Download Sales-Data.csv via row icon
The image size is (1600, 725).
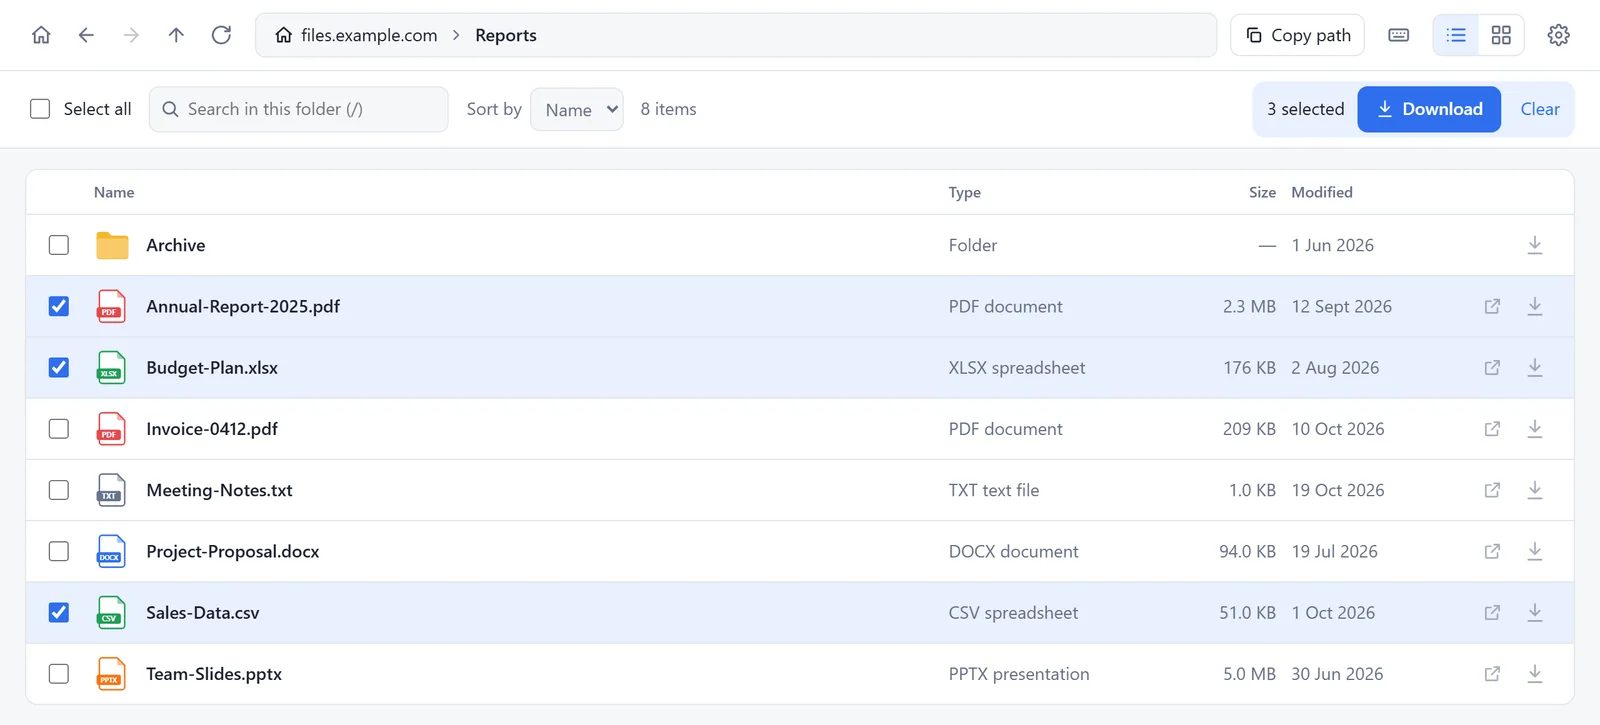(1535, 613)
